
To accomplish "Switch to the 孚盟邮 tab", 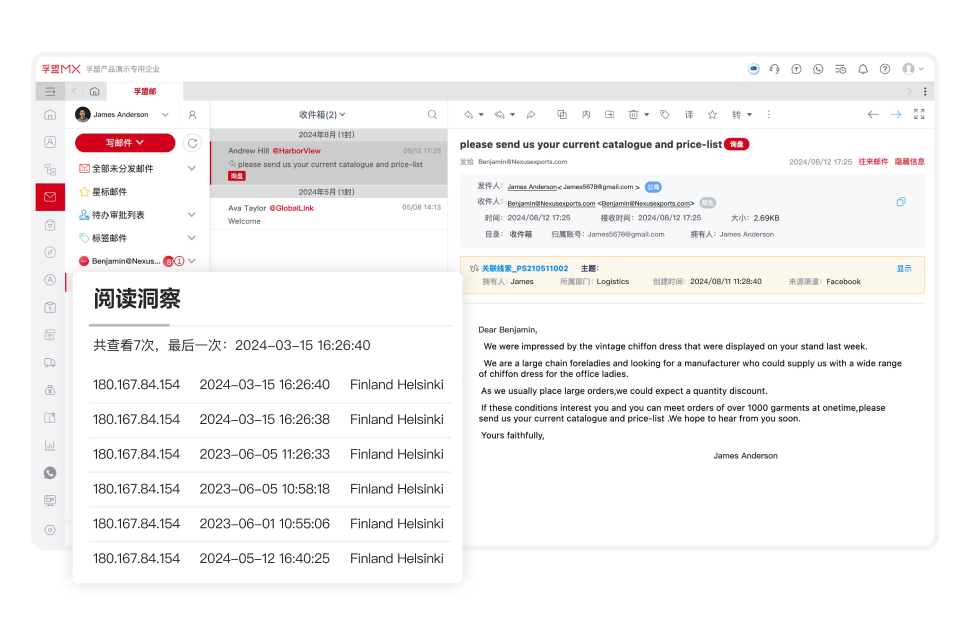I will [x=145, y=91].
